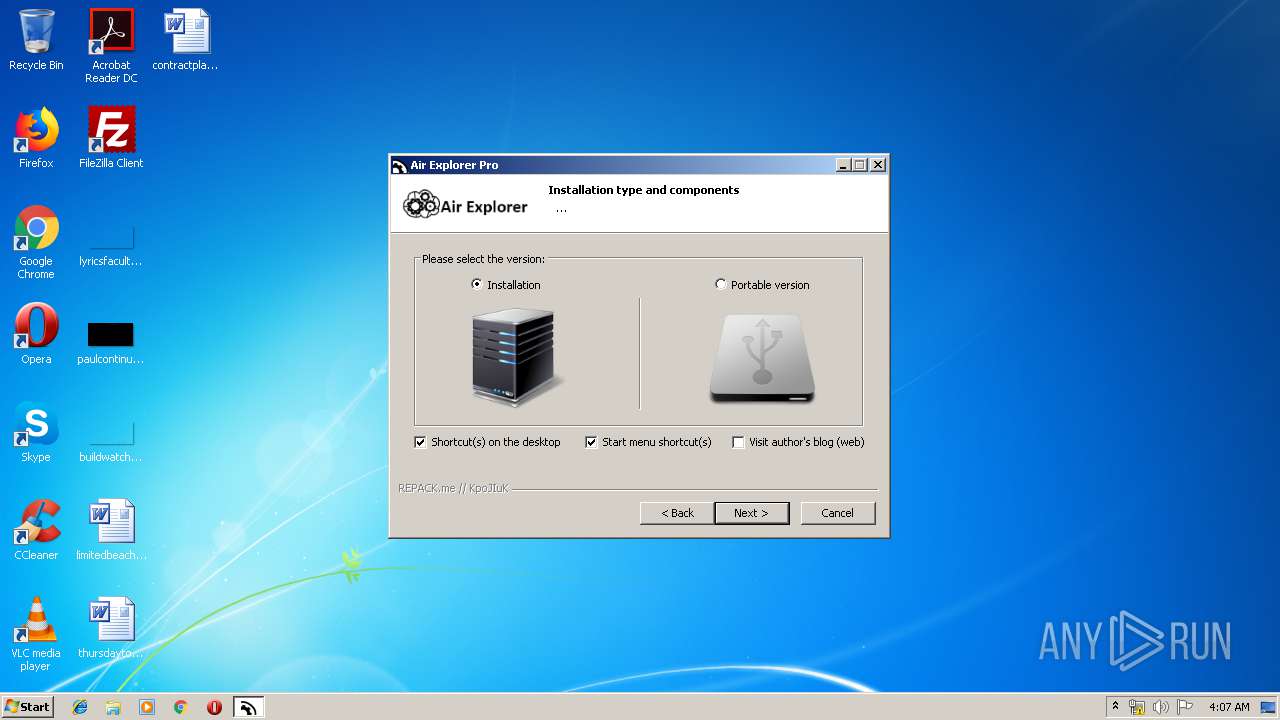Open Action Center flag icon

pyautogui.click(x=1185, y=707)
